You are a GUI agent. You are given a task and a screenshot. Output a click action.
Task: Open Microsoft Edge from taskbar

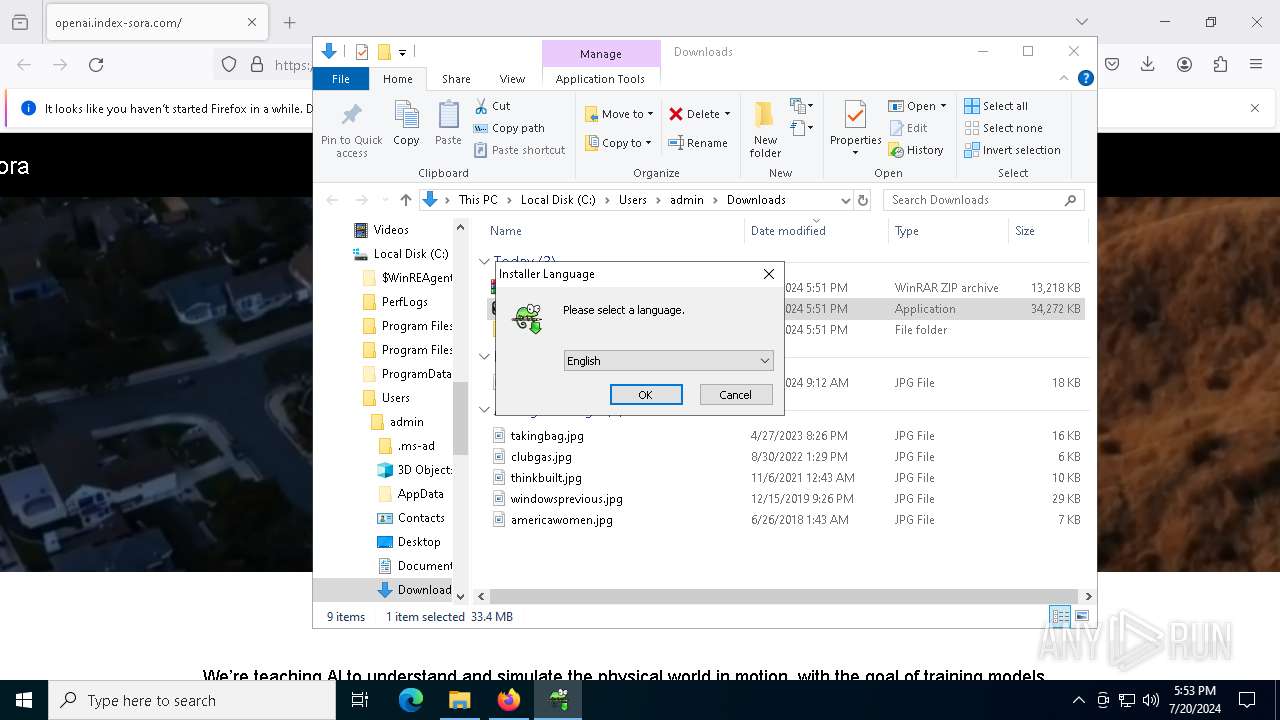pyautogui.click(x=411, y=700)
